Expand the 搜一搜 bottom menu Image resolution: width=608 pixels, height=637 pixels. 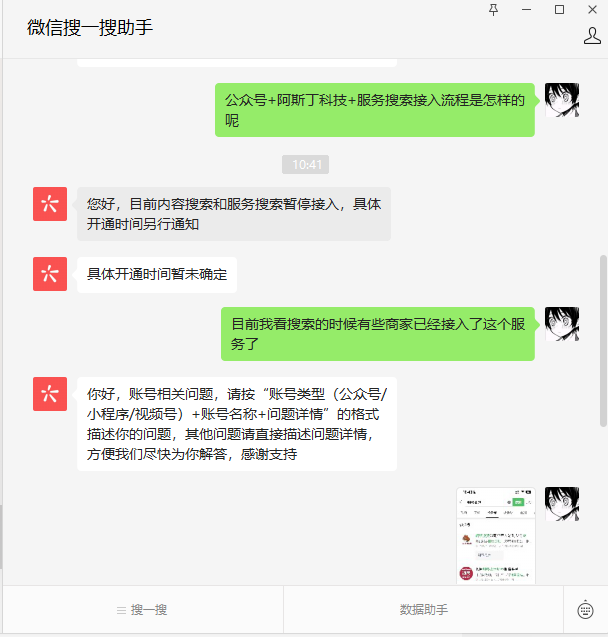pyautogui.click(x=143, y=610)
